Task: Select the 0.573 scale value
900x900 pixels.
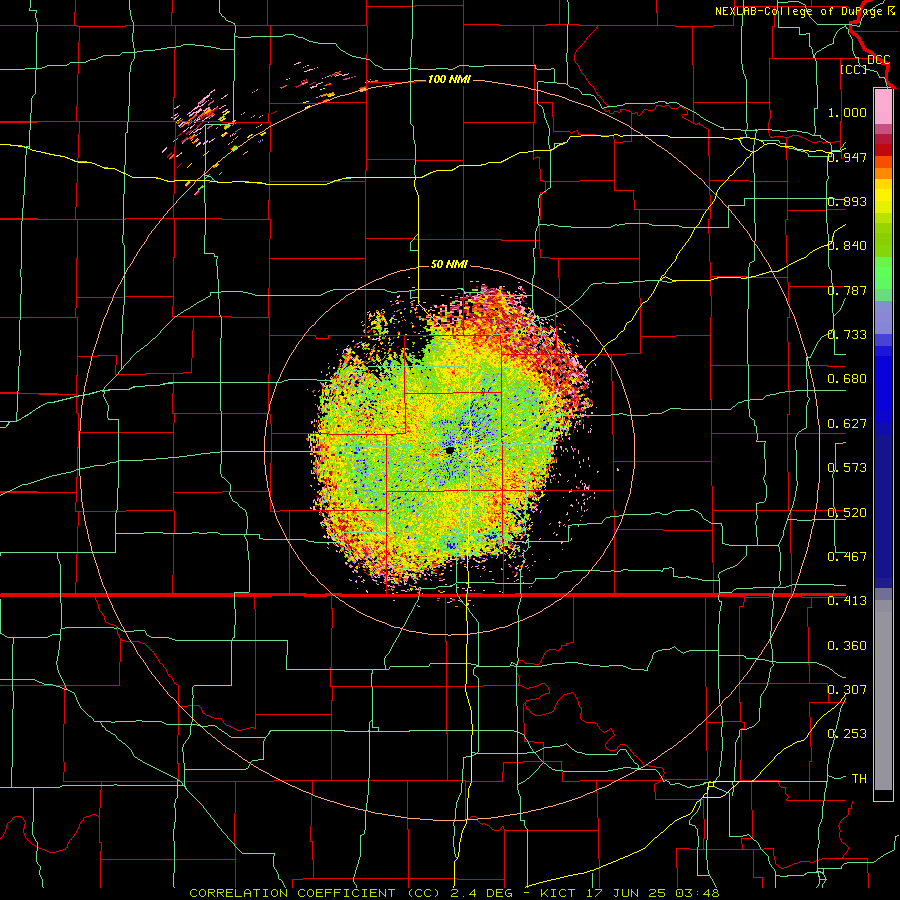Action: click(x=847, y=468)
